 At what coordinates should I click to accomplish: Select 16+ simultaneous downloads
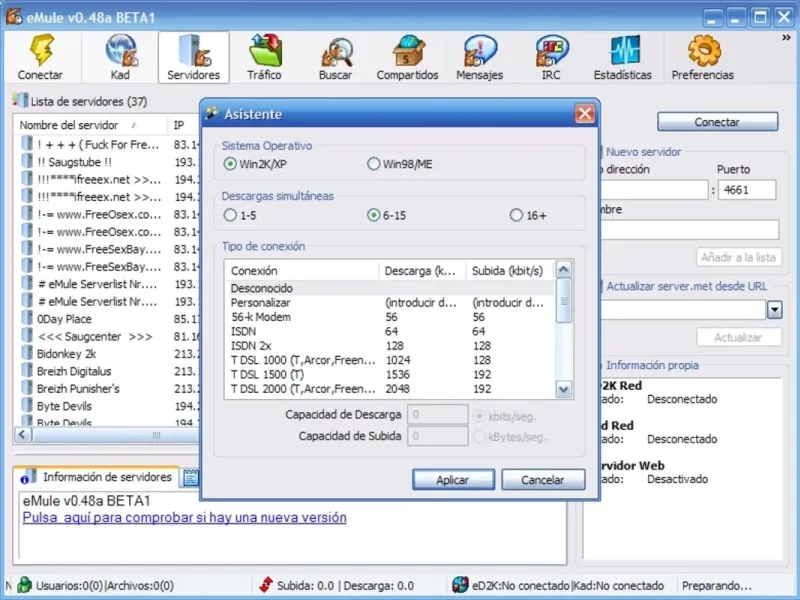[x=516, y=215]
